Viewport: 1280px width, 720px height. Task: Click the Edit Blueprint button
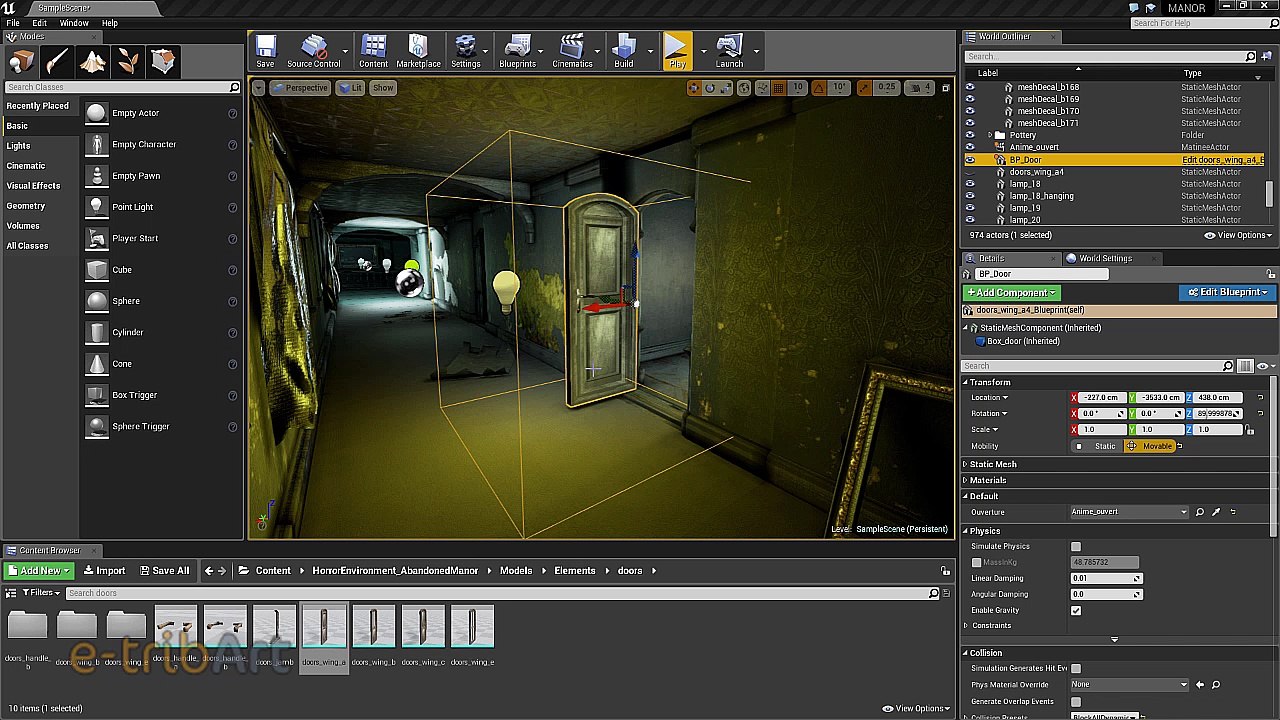click(x=1228, y=293)
